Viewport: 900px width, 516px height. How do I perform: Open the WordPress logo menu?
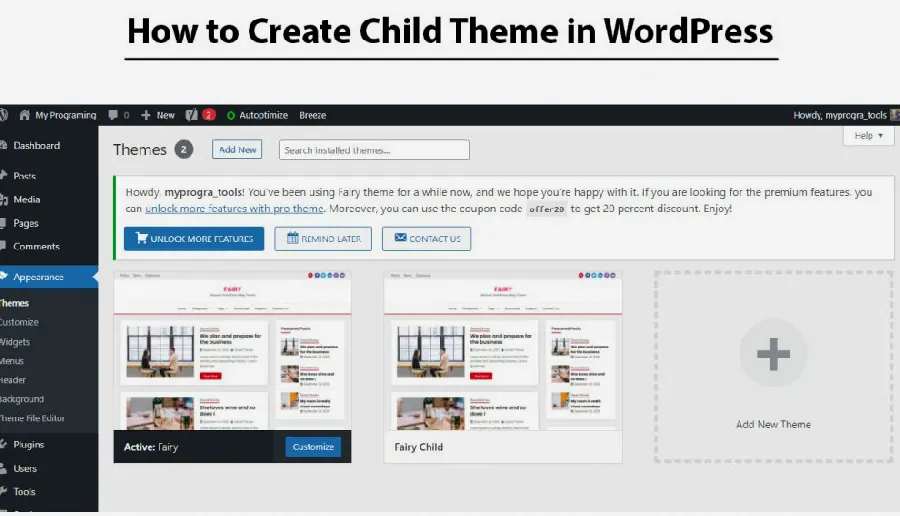3,115
